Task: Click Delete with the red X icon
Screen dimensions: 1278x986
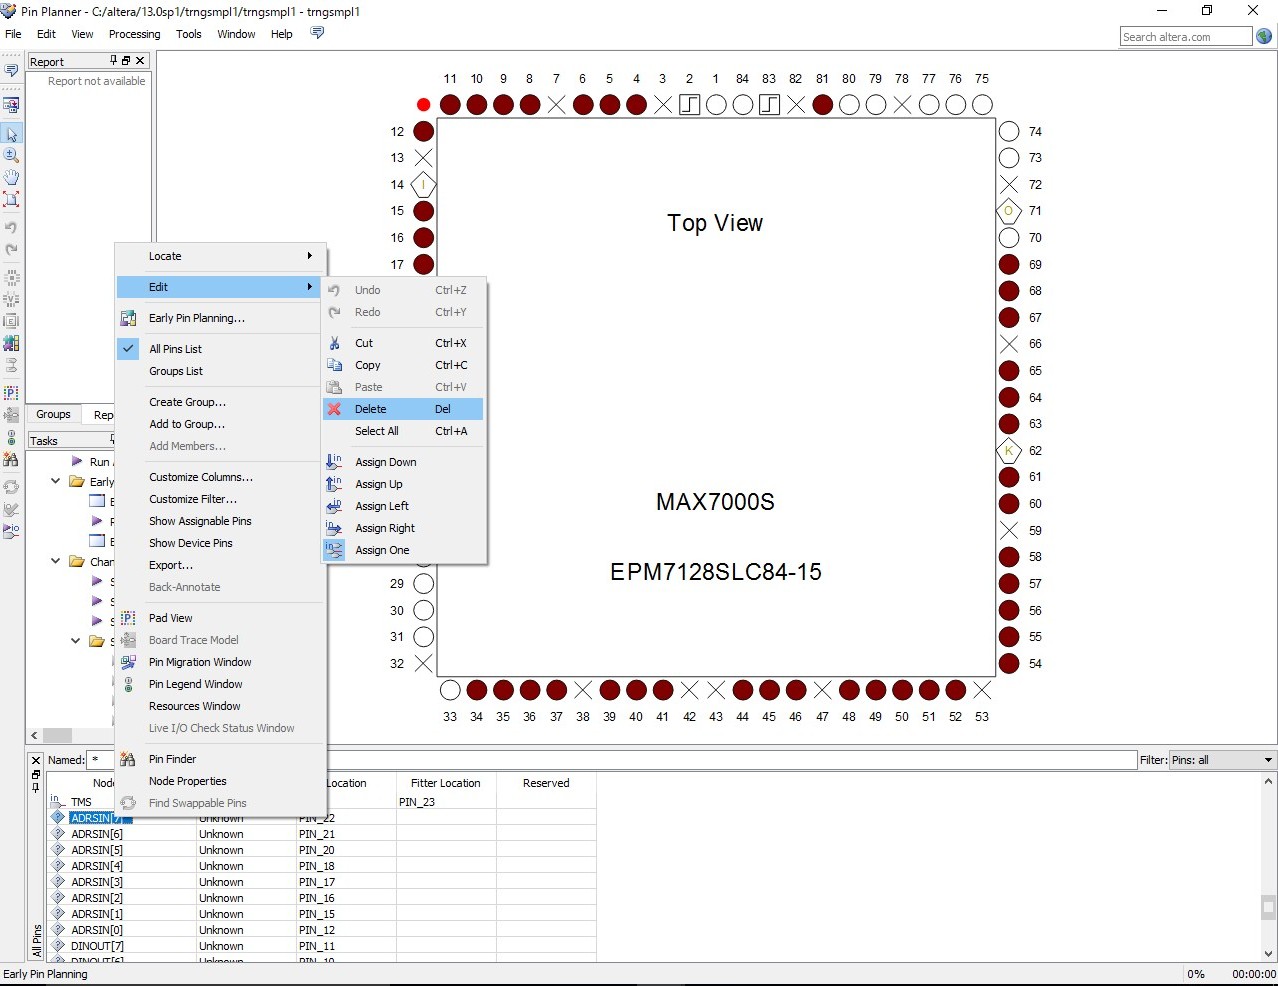Action: [403, 409]
